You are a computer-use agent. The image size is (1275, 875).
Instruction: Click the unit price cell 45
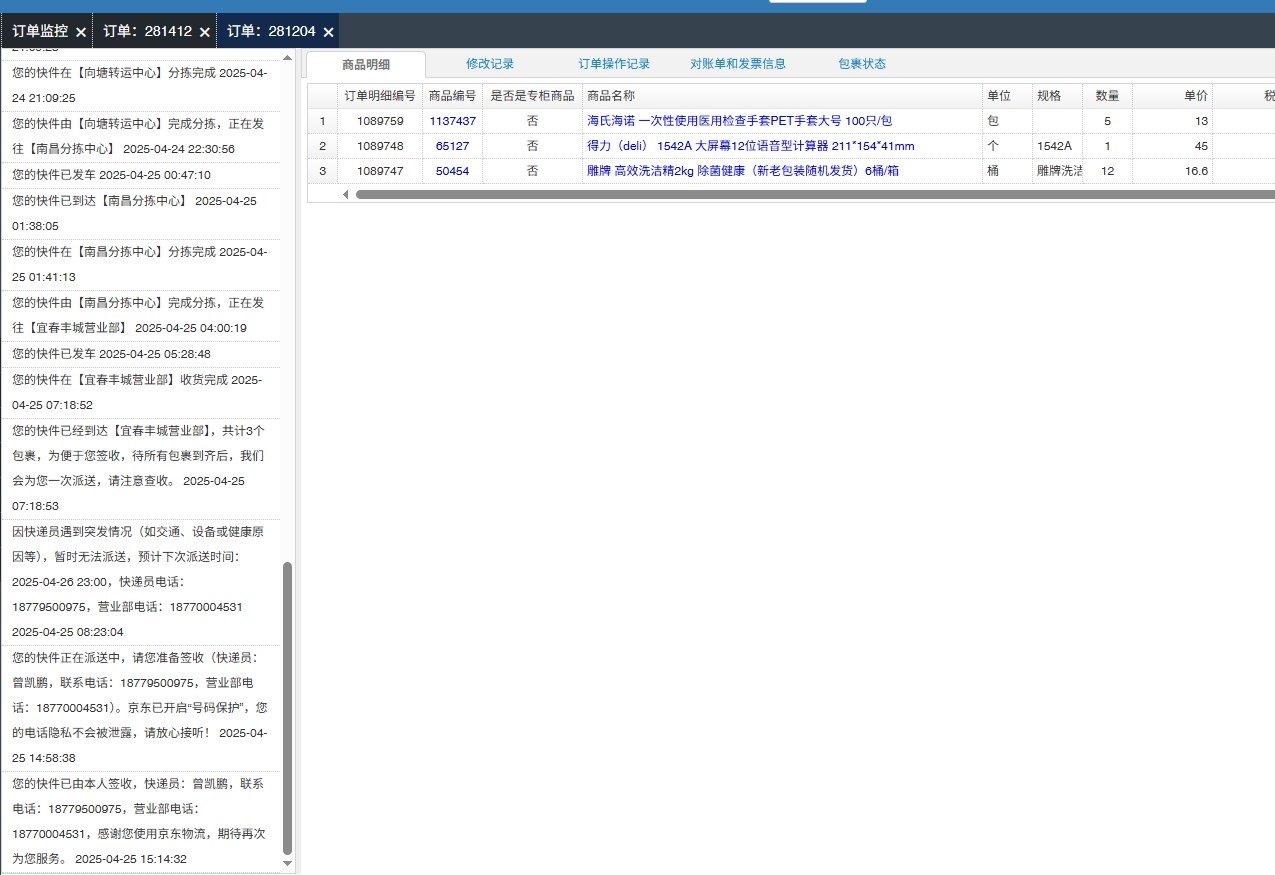pyautogui.click(x=1172, y=146)
